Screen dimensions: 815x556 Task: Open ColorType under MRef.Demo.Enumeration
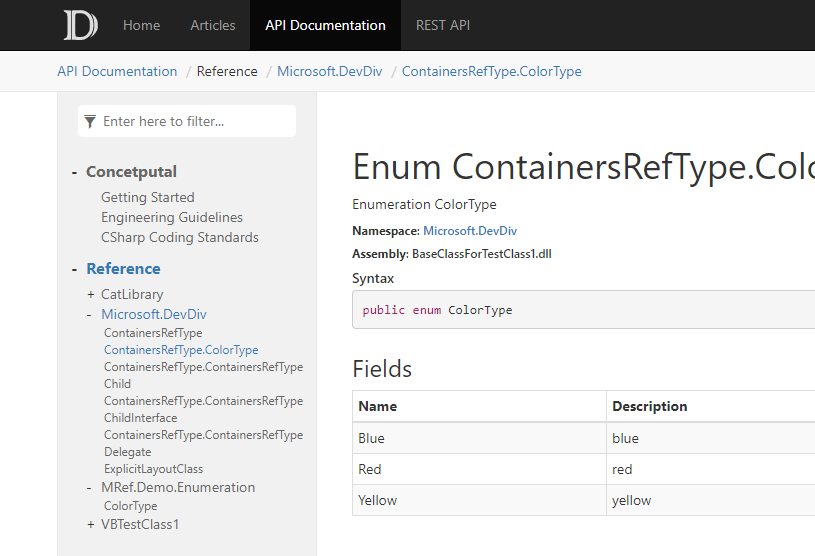click(130, 506)
